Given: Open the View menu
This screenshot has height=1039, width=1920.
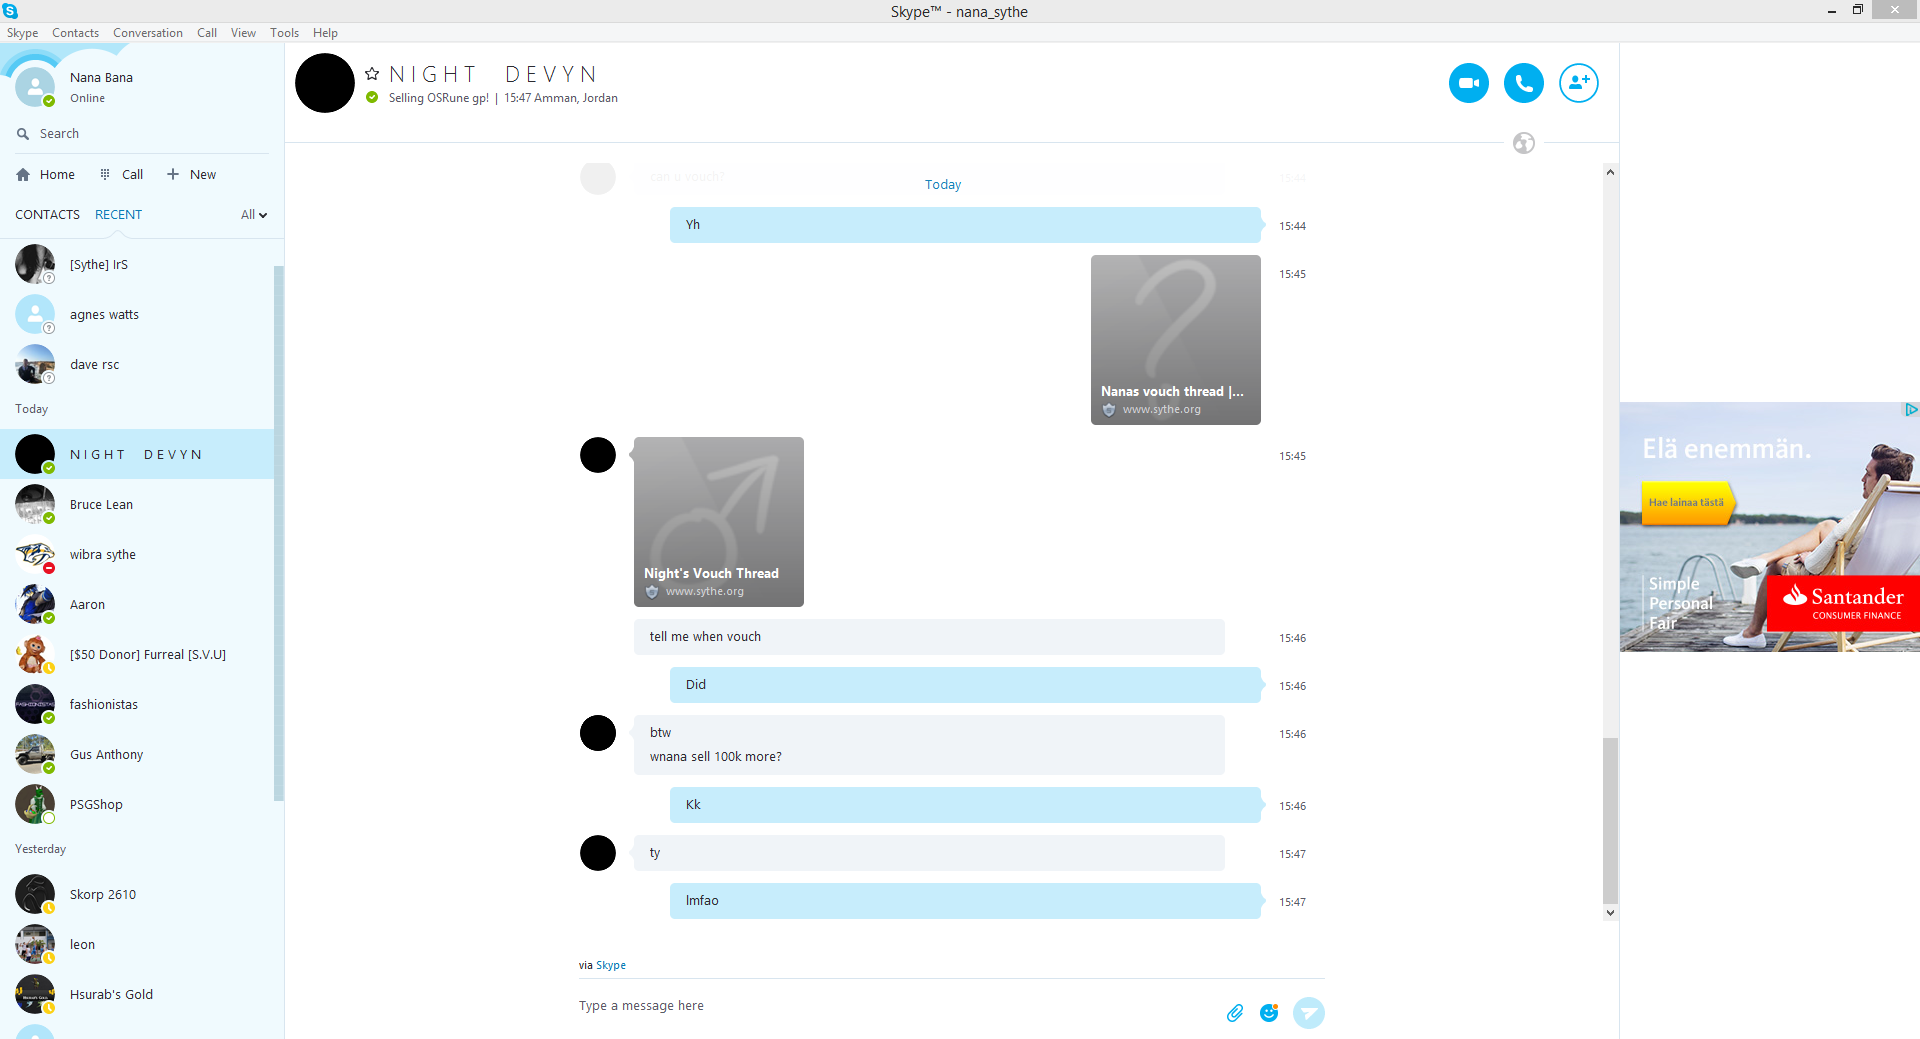Looking at the screenshot, I should (x=243, y=33).
